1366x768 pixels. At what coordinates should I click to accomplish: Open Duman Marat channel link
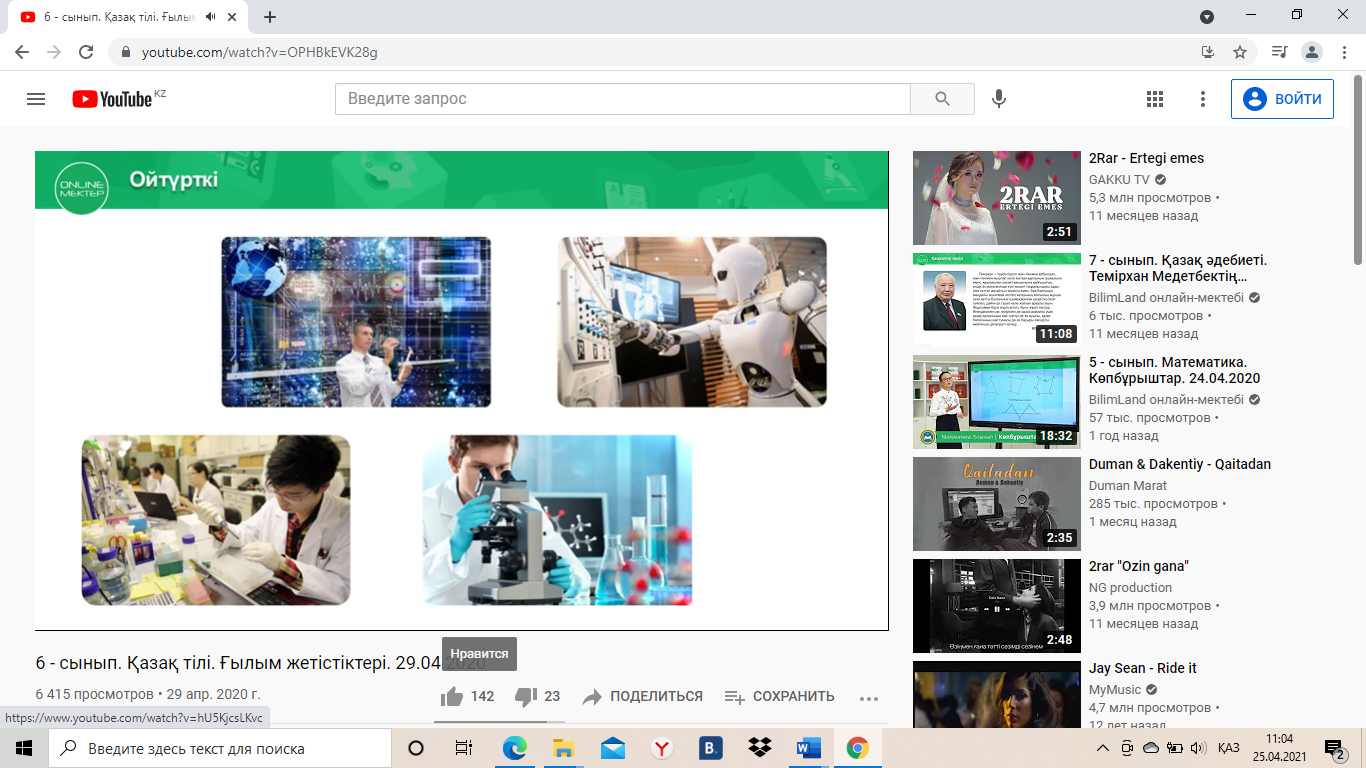(x=1128, y=485)
